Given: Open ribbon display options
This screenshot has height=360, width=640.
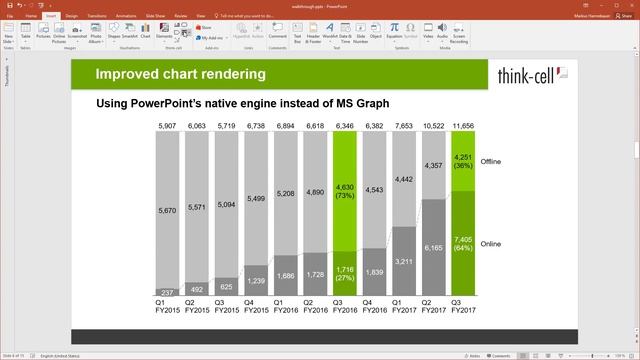Looking at the screenshot, I should point(586,5).
